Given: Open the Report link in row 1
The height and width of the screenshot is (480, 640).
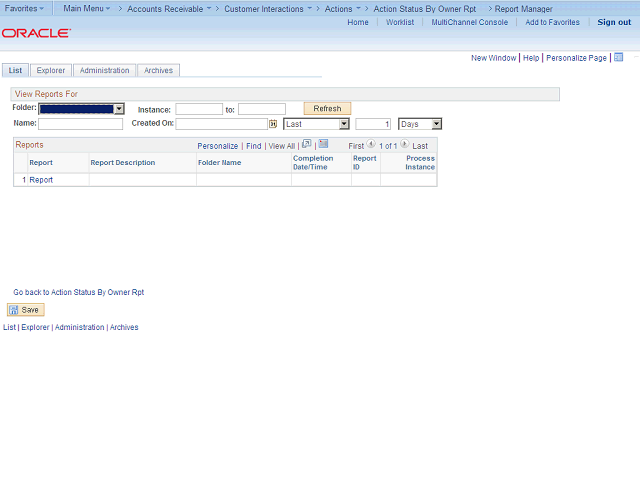Looking at the screenshot, I should tap(41, 180).
